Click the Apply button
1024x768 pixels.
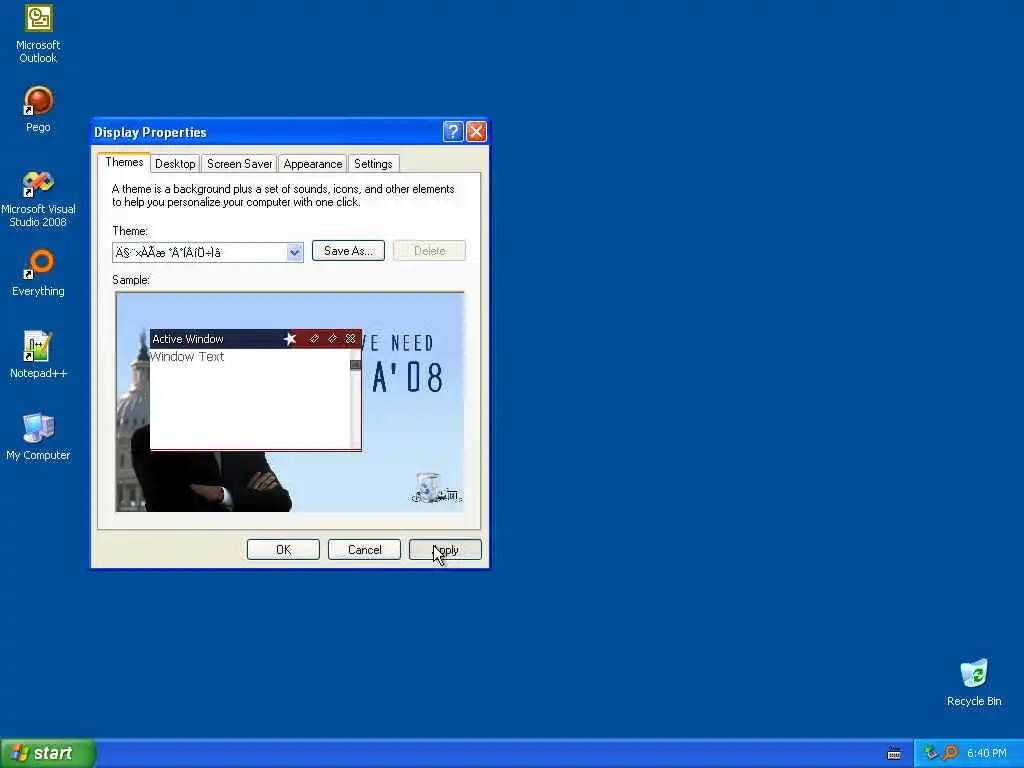[x=445, y=550]
